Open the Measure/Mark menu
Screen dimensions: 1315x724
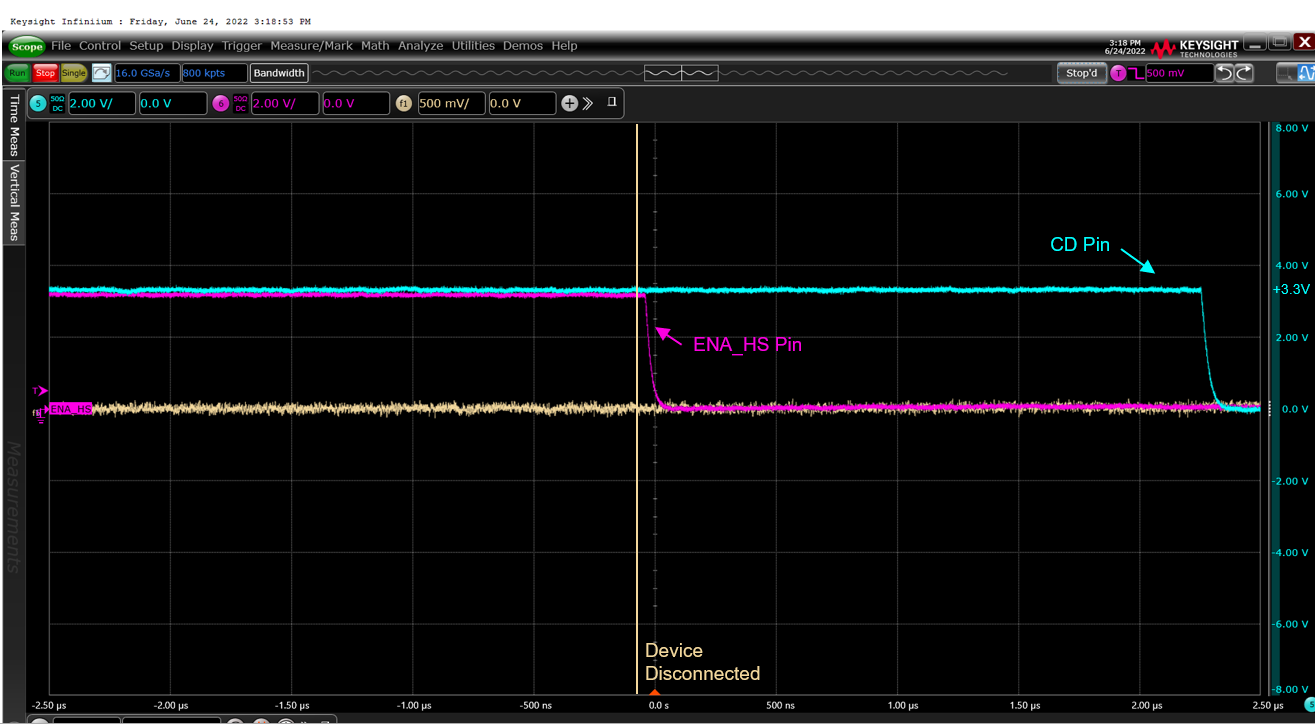[311, 46]
